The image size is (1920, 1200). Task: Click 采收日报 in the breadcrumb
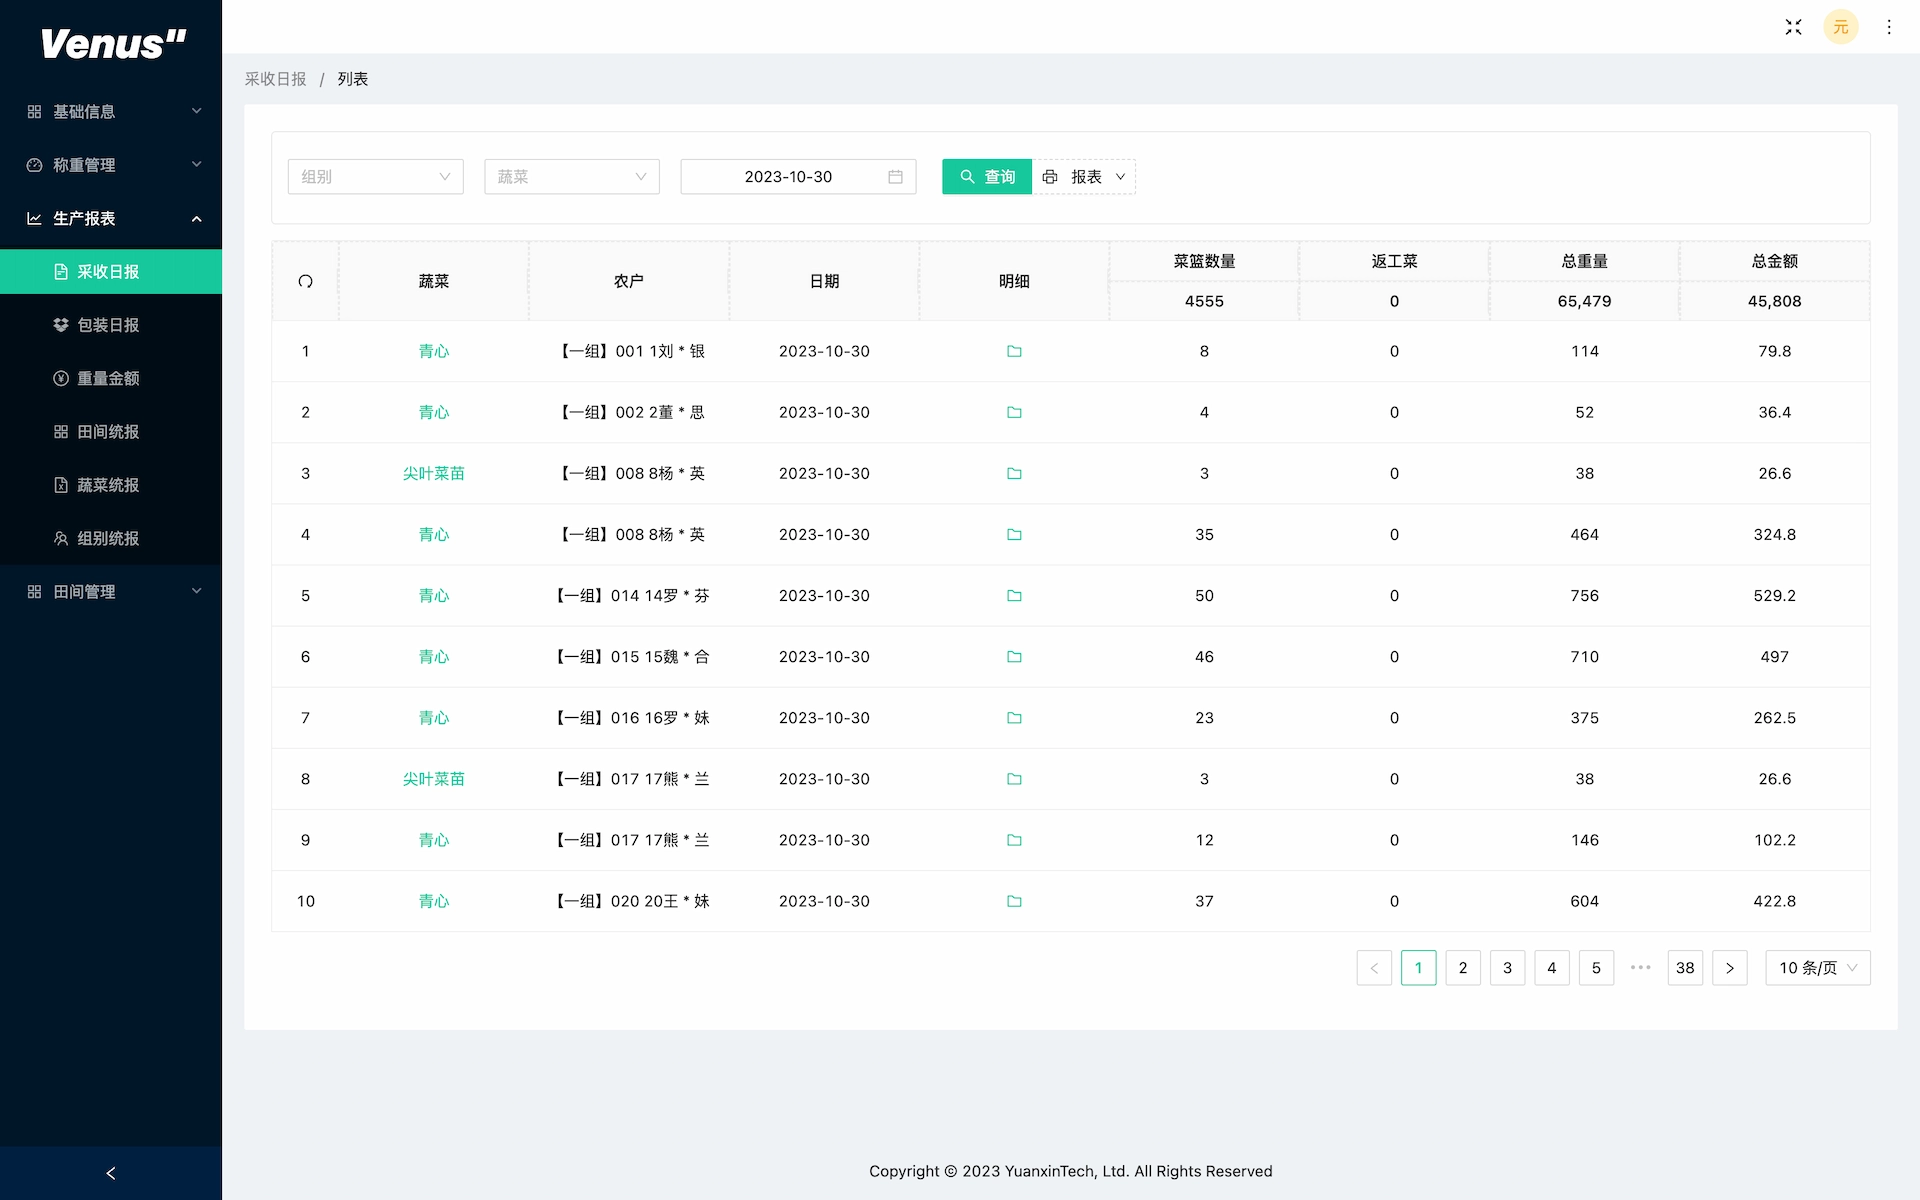275,79
